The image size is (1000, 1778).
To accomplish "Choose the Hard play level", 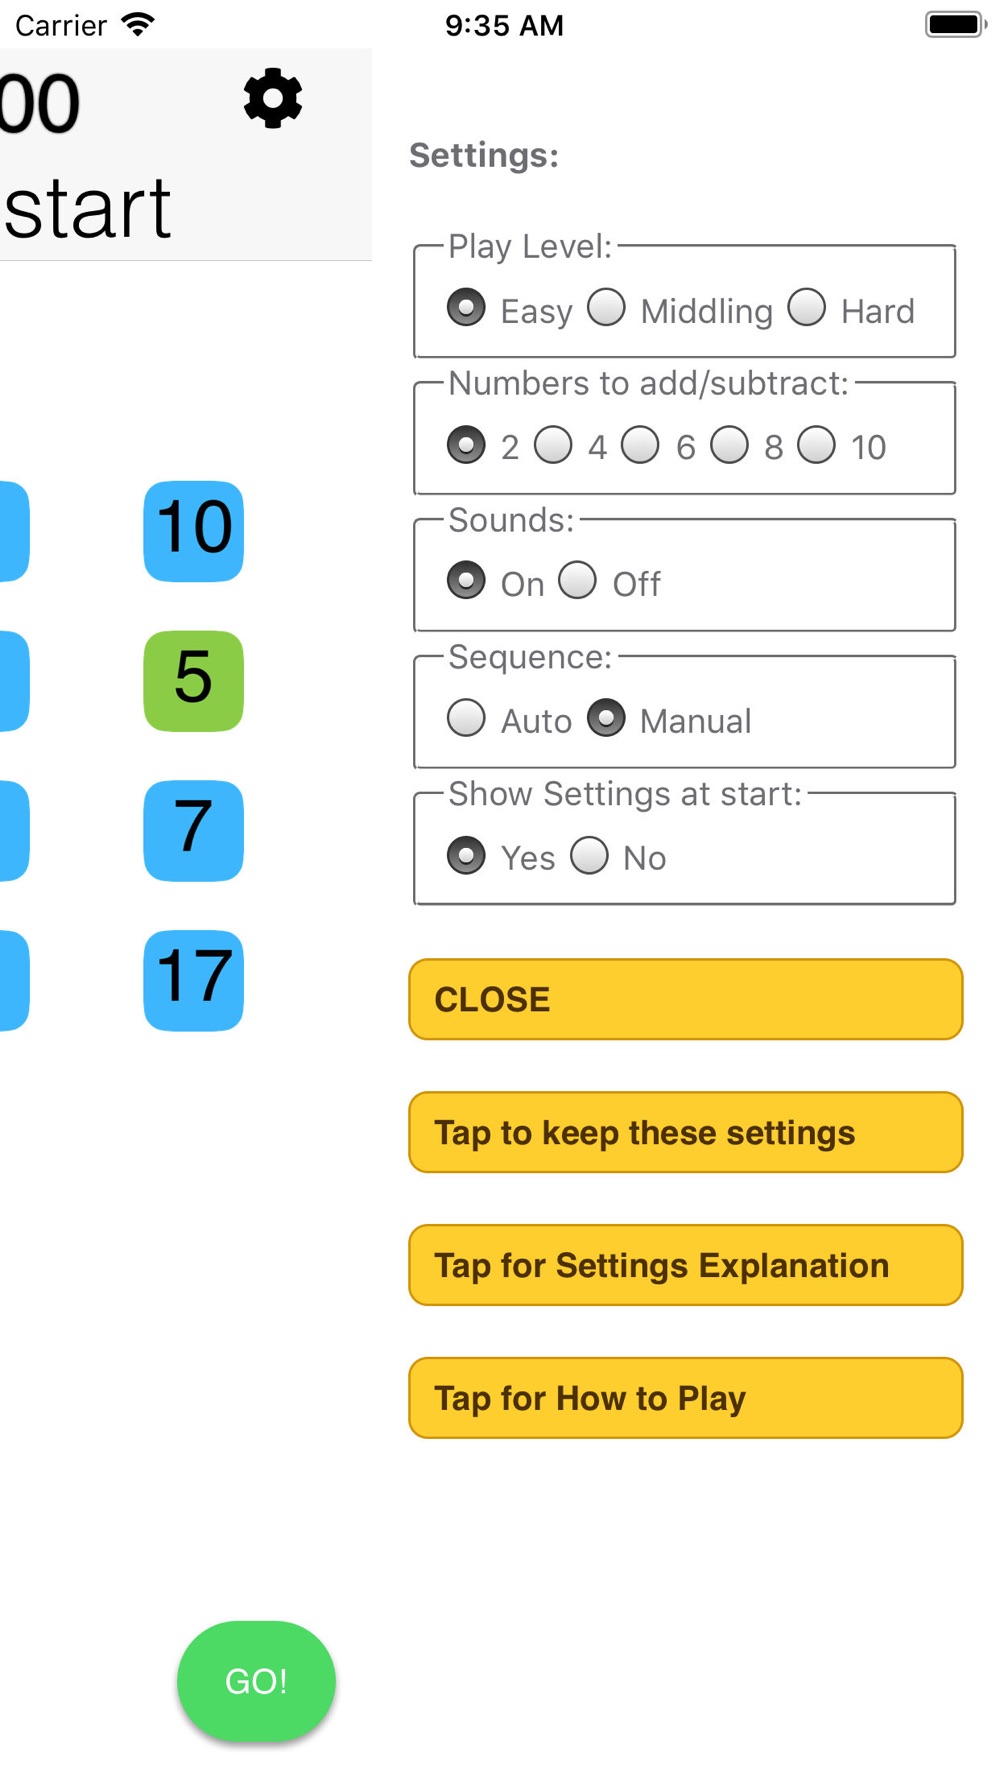I will (x=807, y=308).
